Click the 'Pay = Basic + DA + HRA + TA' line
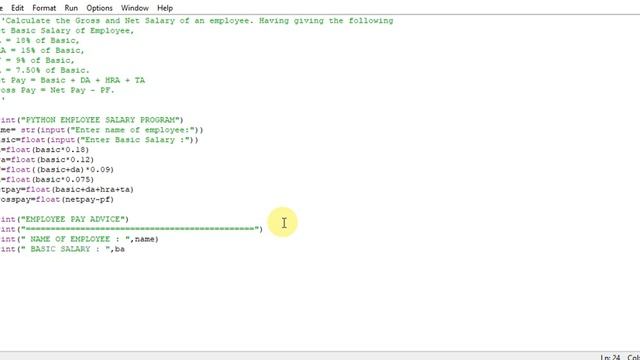The height and width of the screenshot is (360, 640). [73, 80]
